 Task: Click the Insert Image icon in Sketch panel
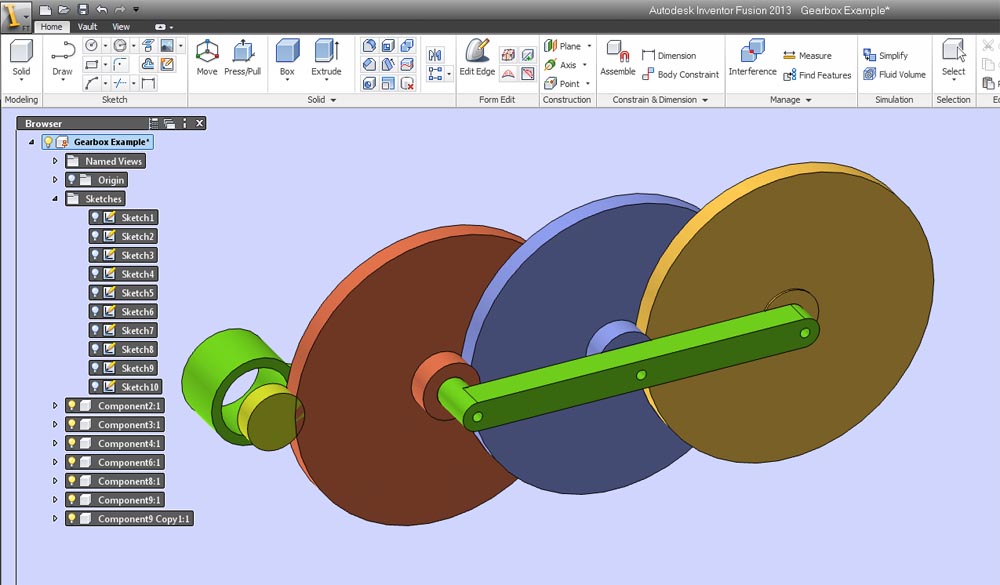[166, 45]
